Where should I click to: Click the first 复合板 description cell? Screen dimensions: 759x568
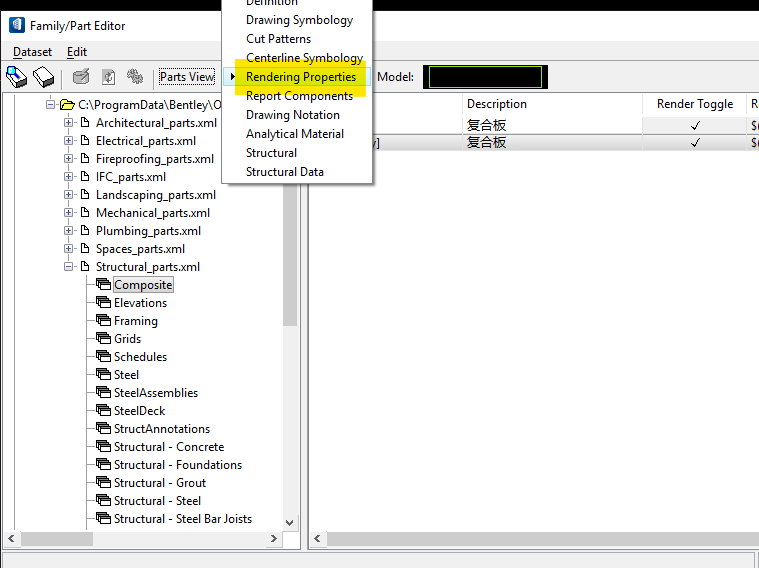click(552, 125)
